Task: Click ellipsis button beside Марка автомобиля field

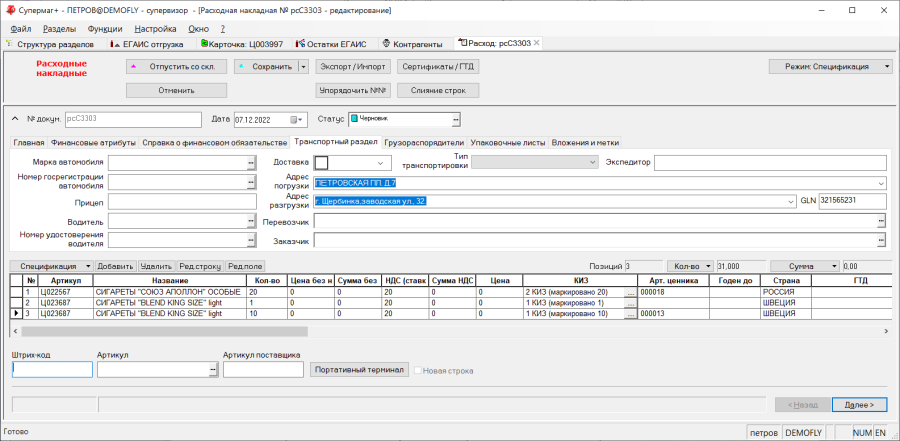Action: 251,163
